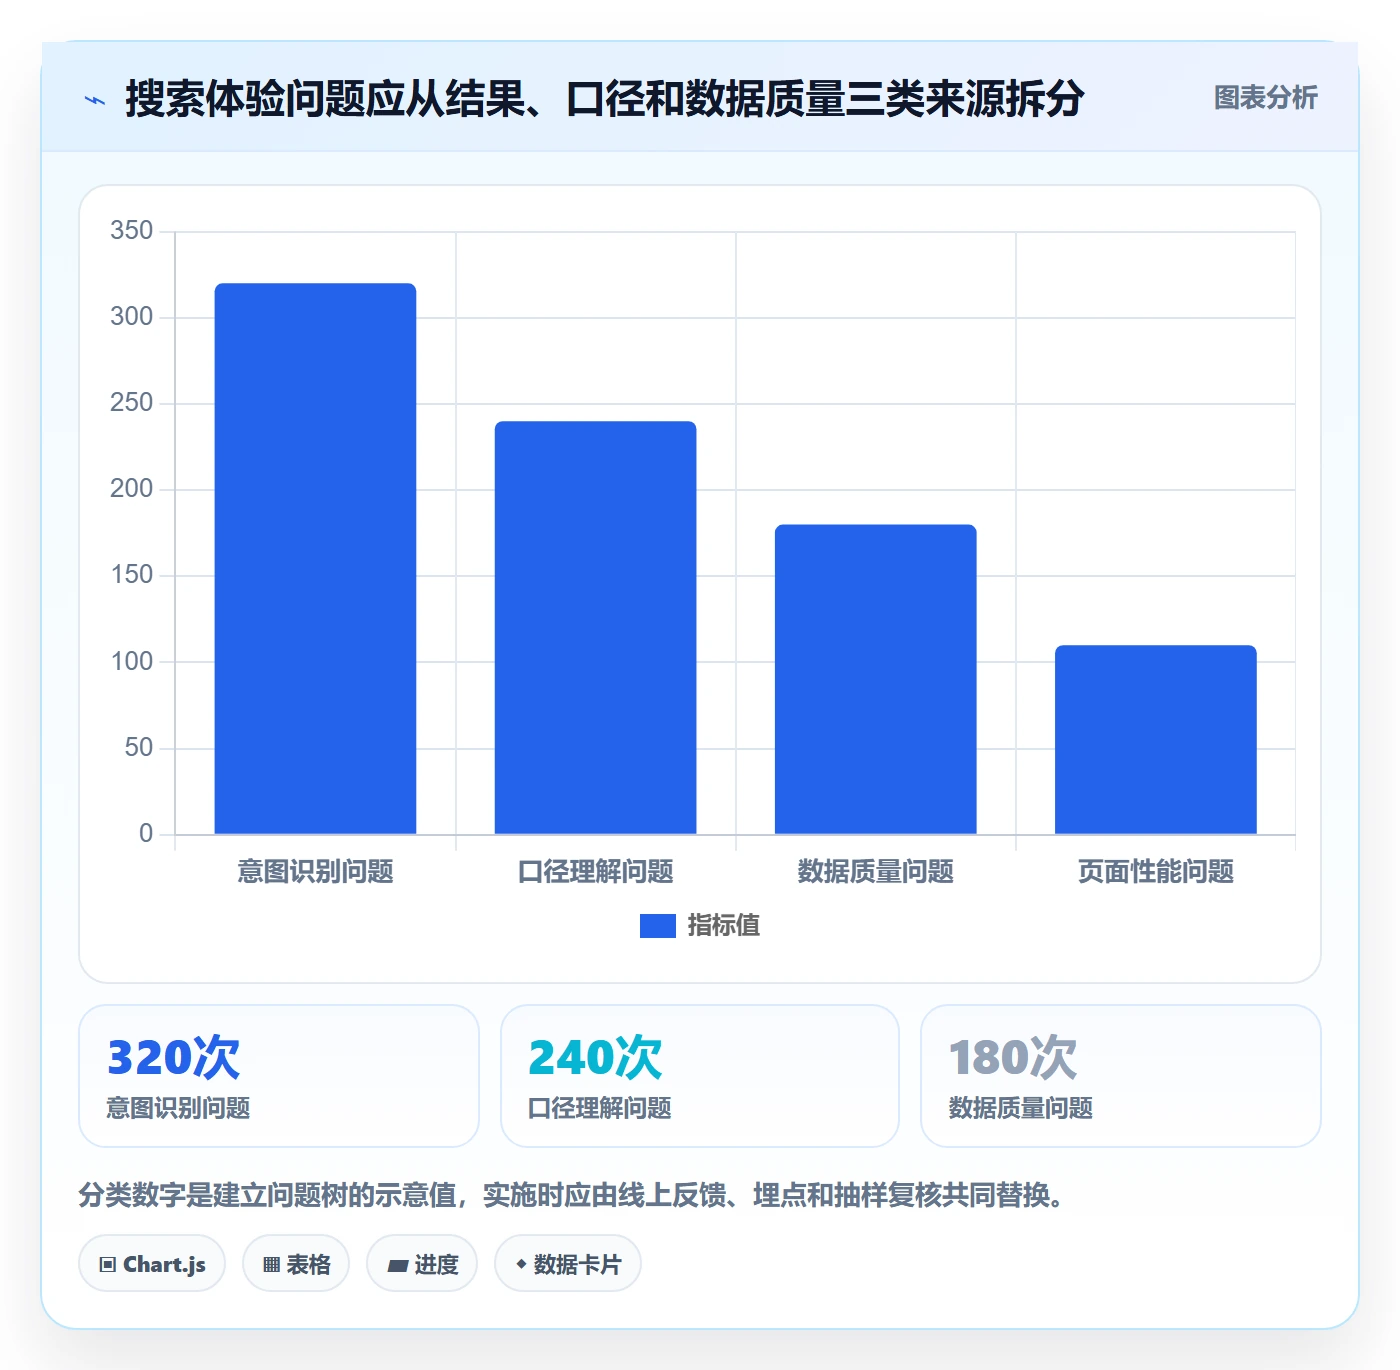This screenshot has width=1400, height=1370.
Task: Select the 数据质量问题 bar in chart
Action: pos(875,679)
